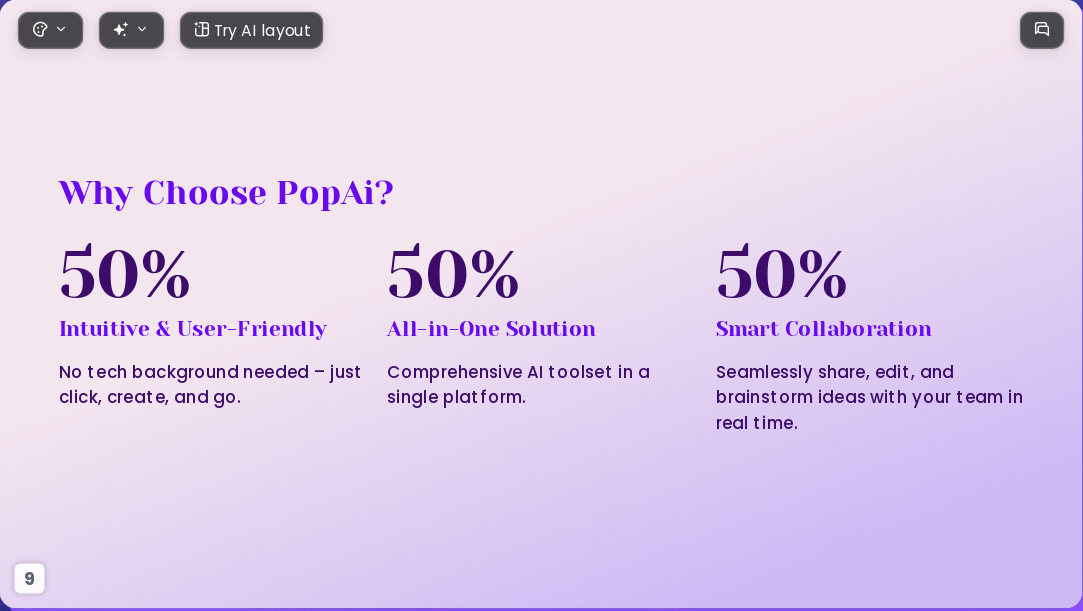
Task: Click the Comprehensive AI toolset paragraph
Action: (518, 385)
